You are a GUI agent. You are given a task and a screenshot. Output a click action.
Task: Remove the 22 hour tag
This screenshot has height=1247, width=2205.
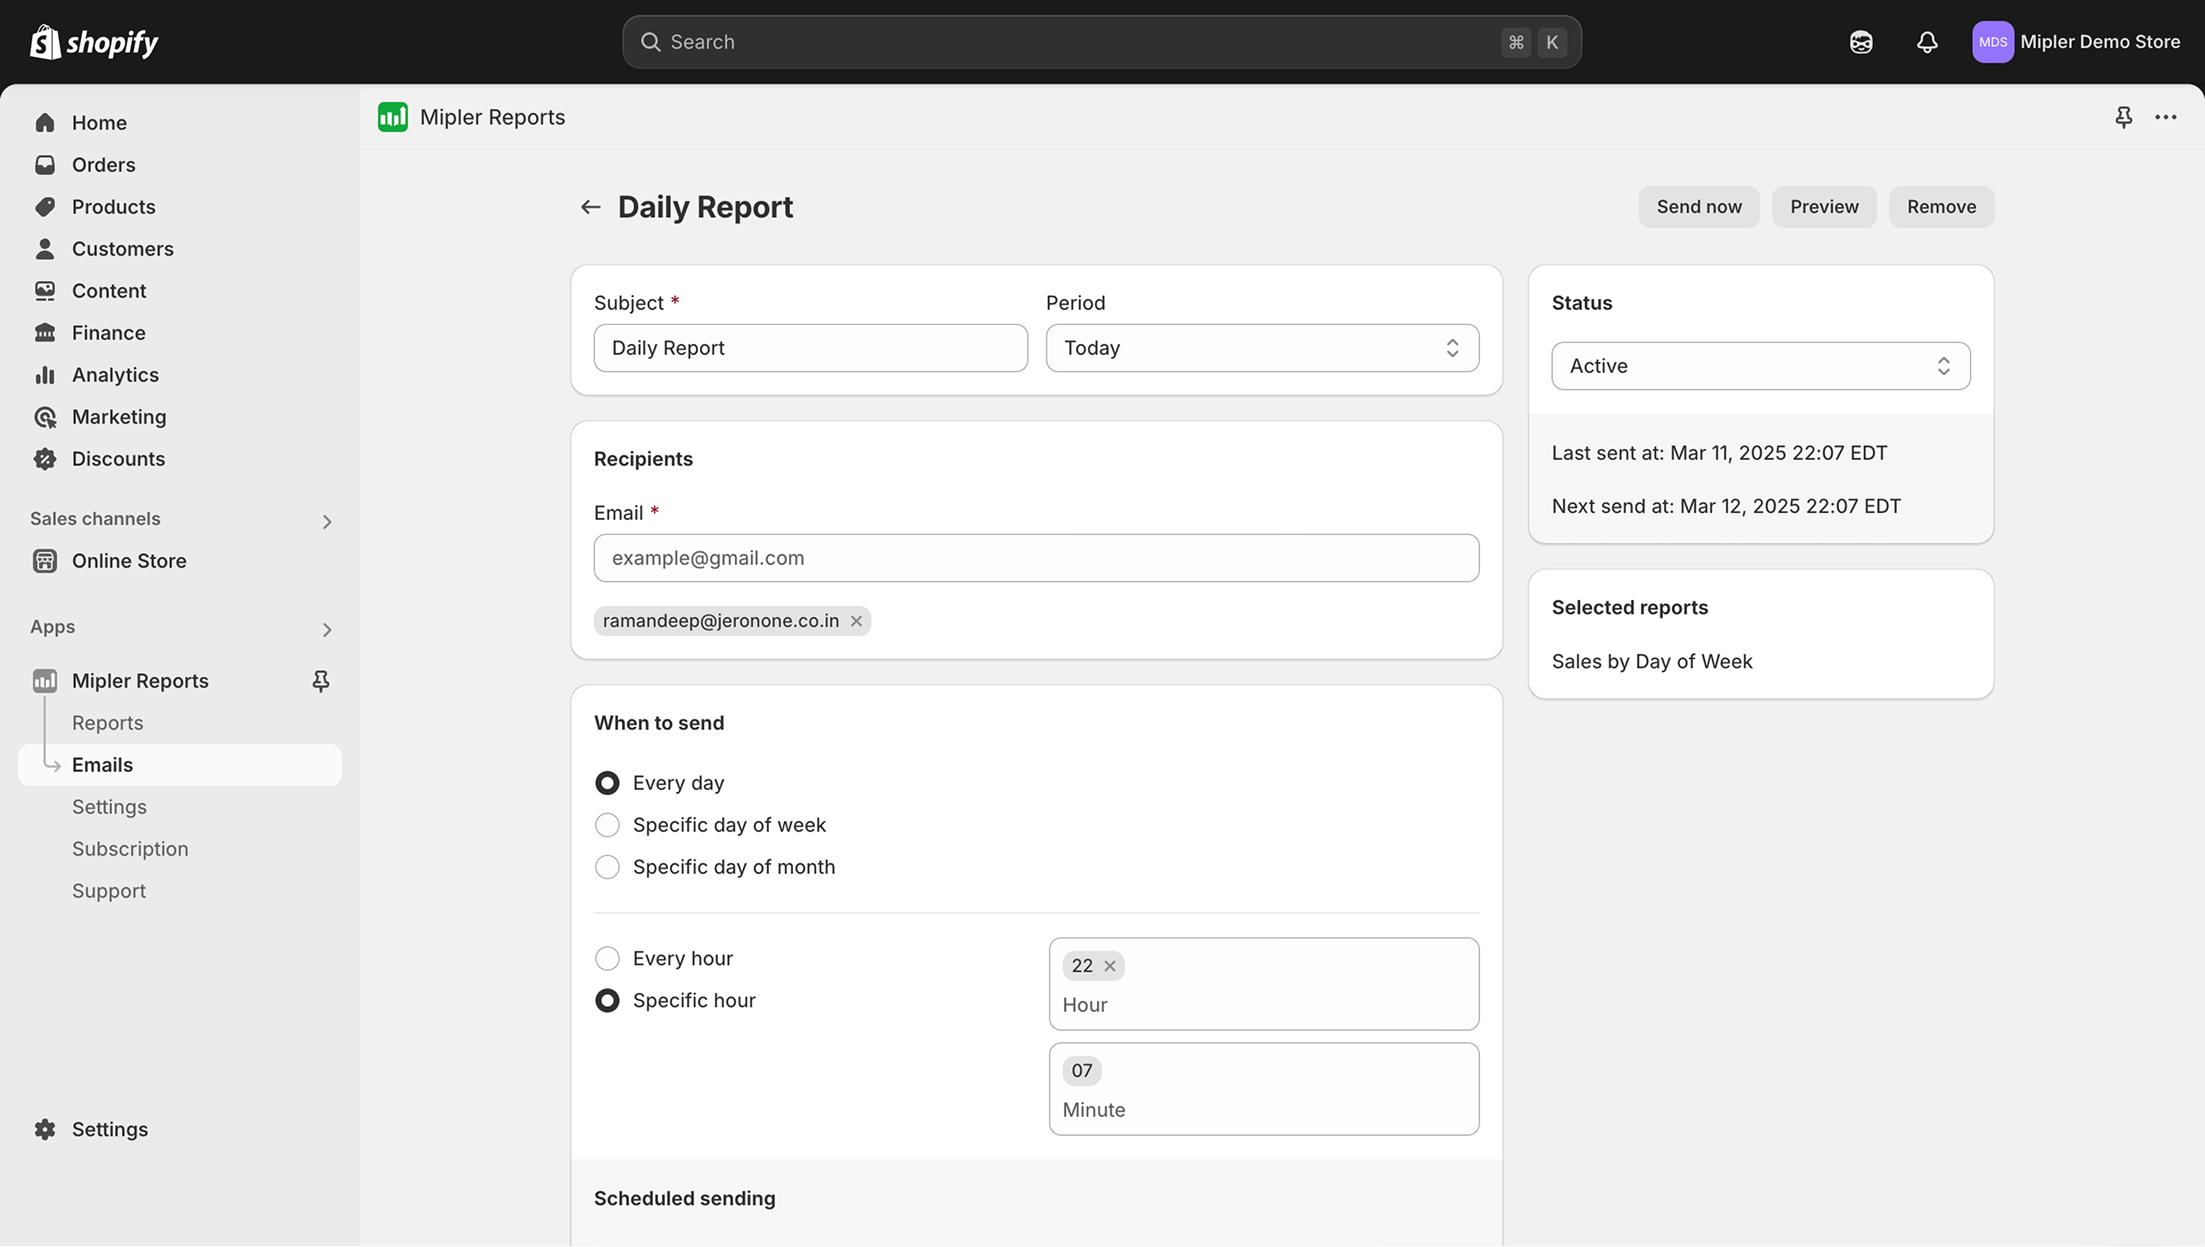point(1109,966)
